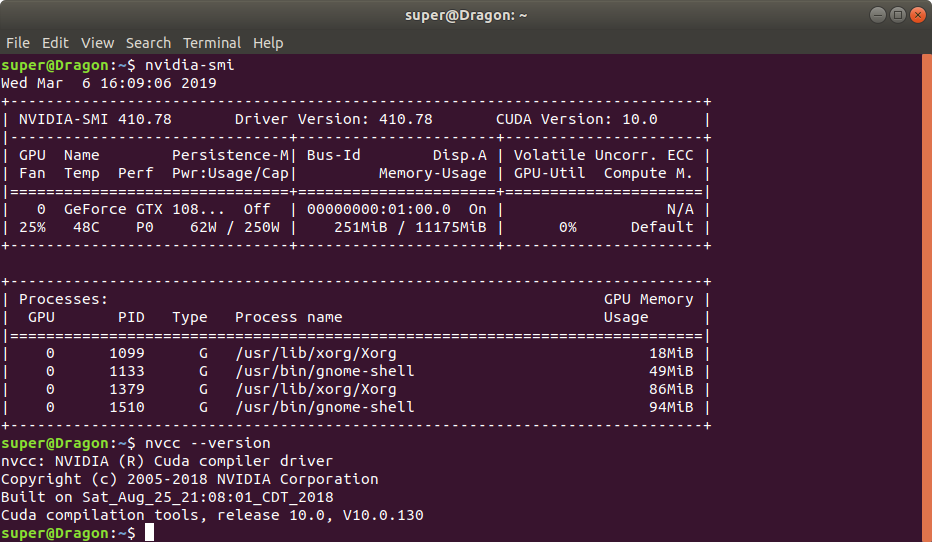The width and height of the screenshot is (932, 542).
Task: Click 'release 10.0, V10.0.130' text
Action: (320, 515)
